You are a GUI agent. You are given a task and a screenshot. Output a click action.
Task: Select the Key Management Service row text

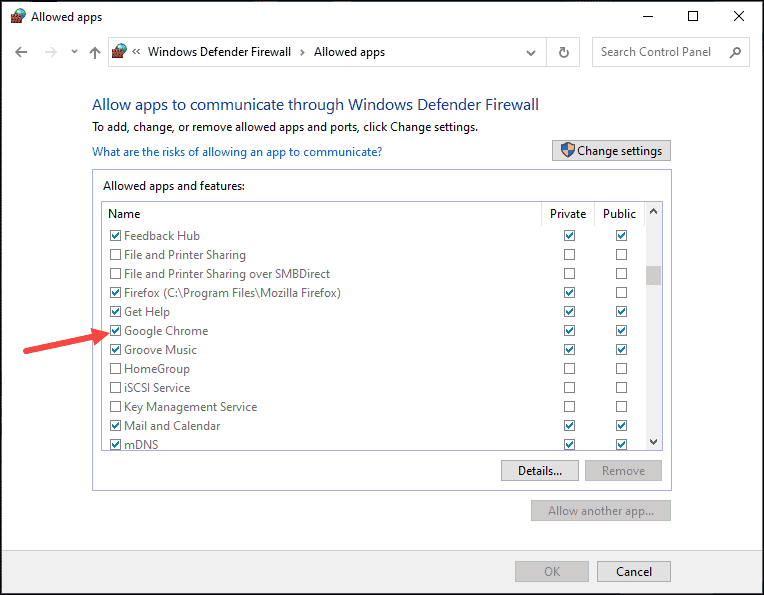[x=191, y=407]
